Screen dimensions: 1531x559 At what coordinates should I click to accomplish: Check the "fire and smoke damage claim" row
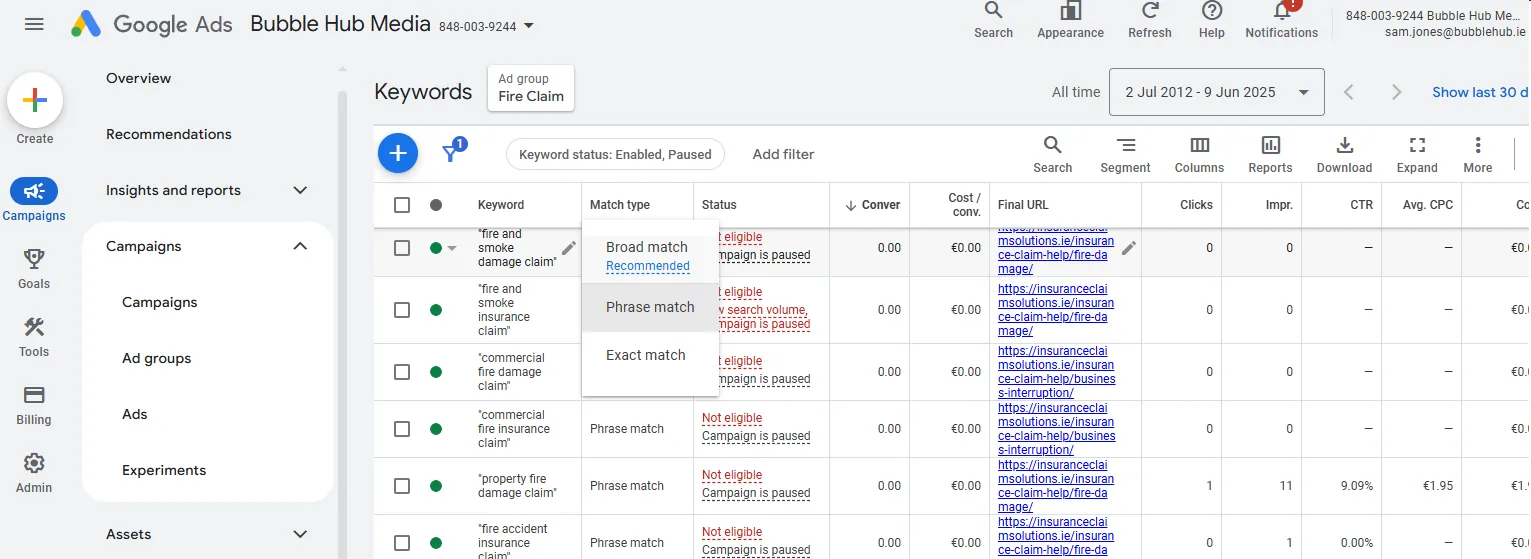402,248
